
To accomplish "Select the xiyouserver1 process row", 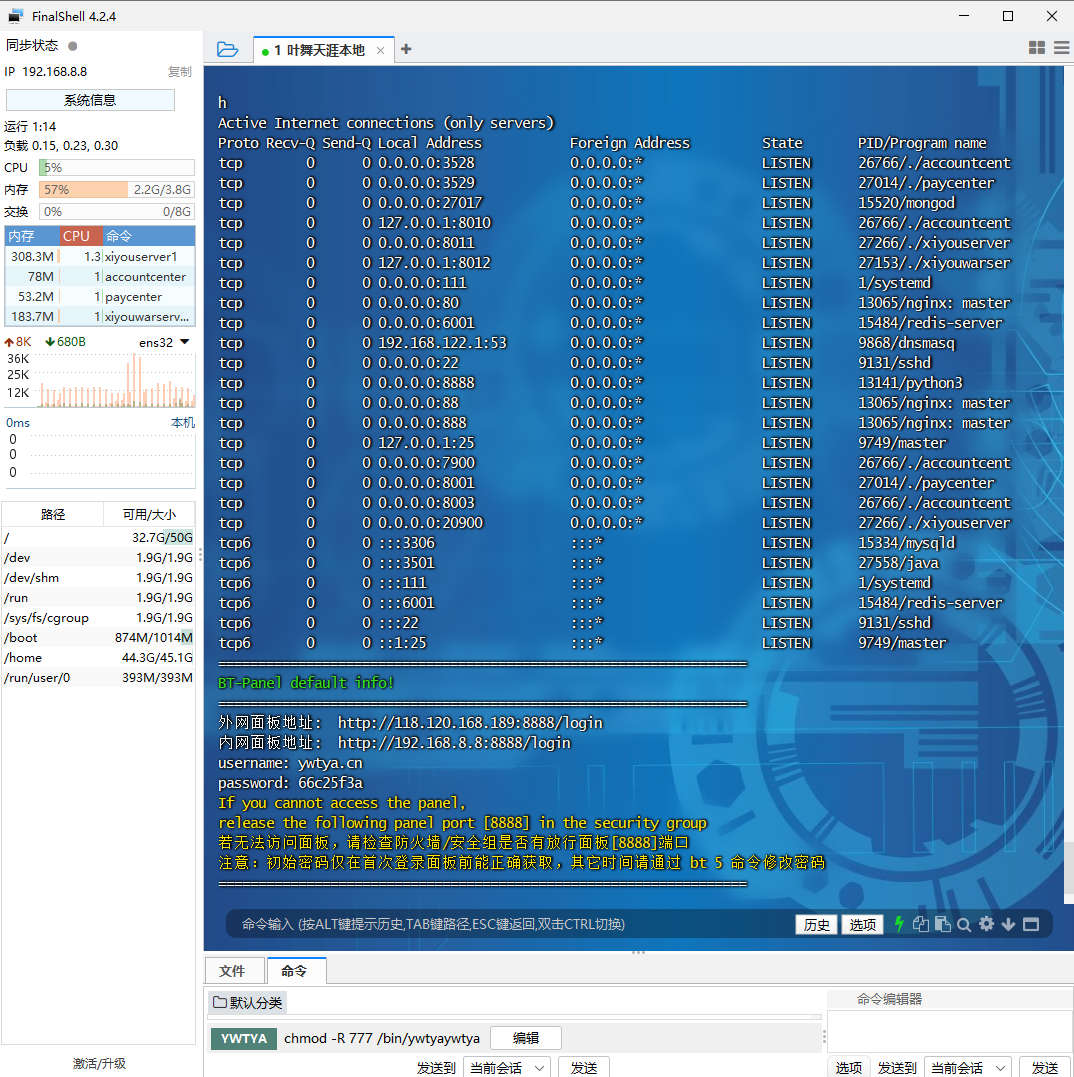I will (x=100, y=256).
